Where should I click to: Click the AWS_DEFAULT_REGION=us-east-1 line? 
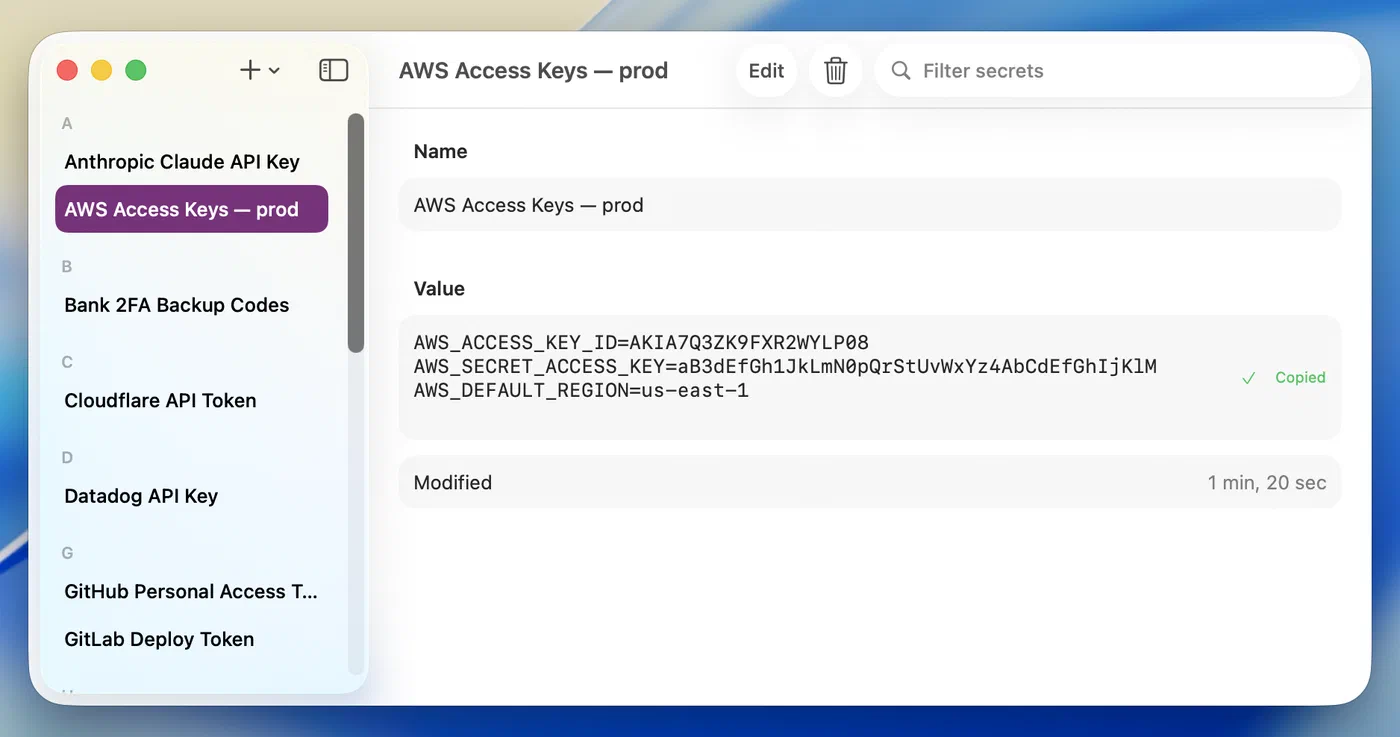pos(581,390)
